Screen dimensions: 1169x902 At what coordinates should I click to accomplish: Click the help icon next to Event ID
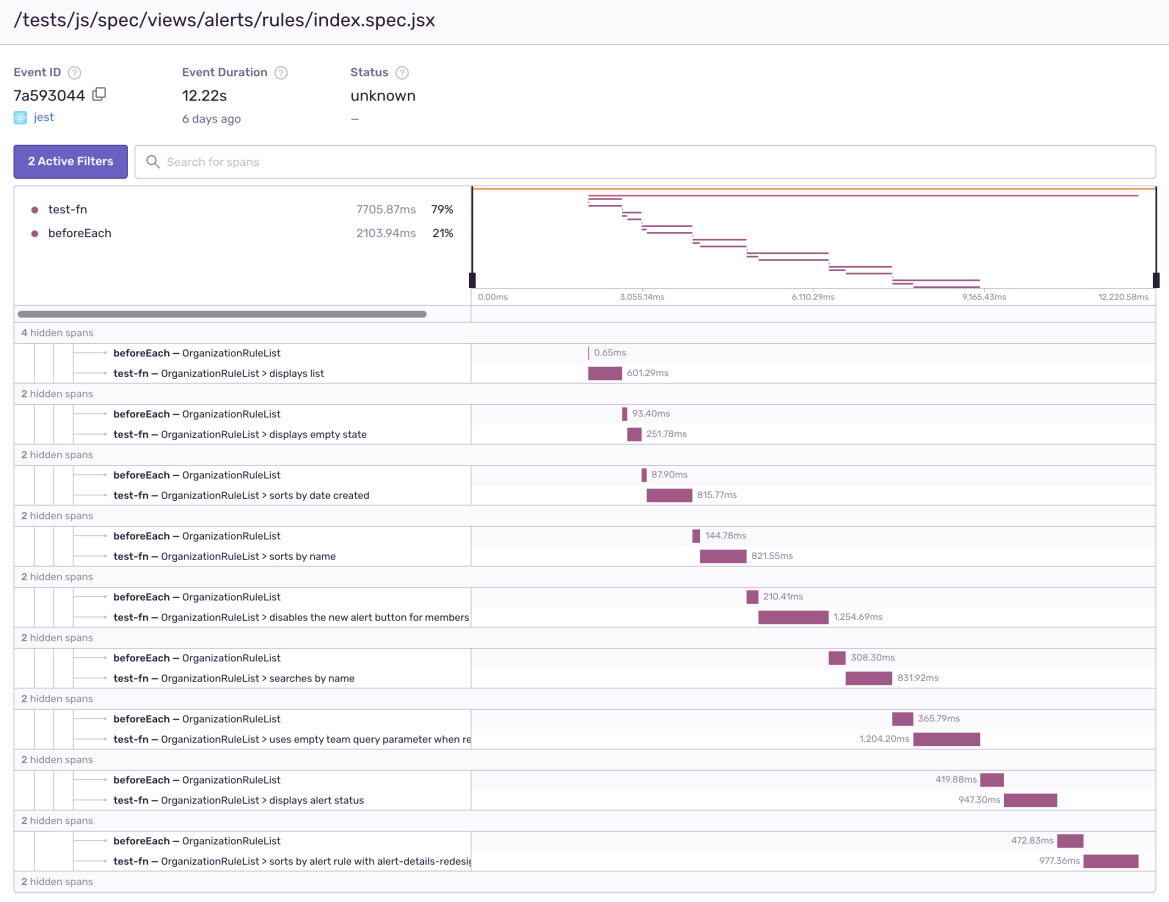pos(74,73)
